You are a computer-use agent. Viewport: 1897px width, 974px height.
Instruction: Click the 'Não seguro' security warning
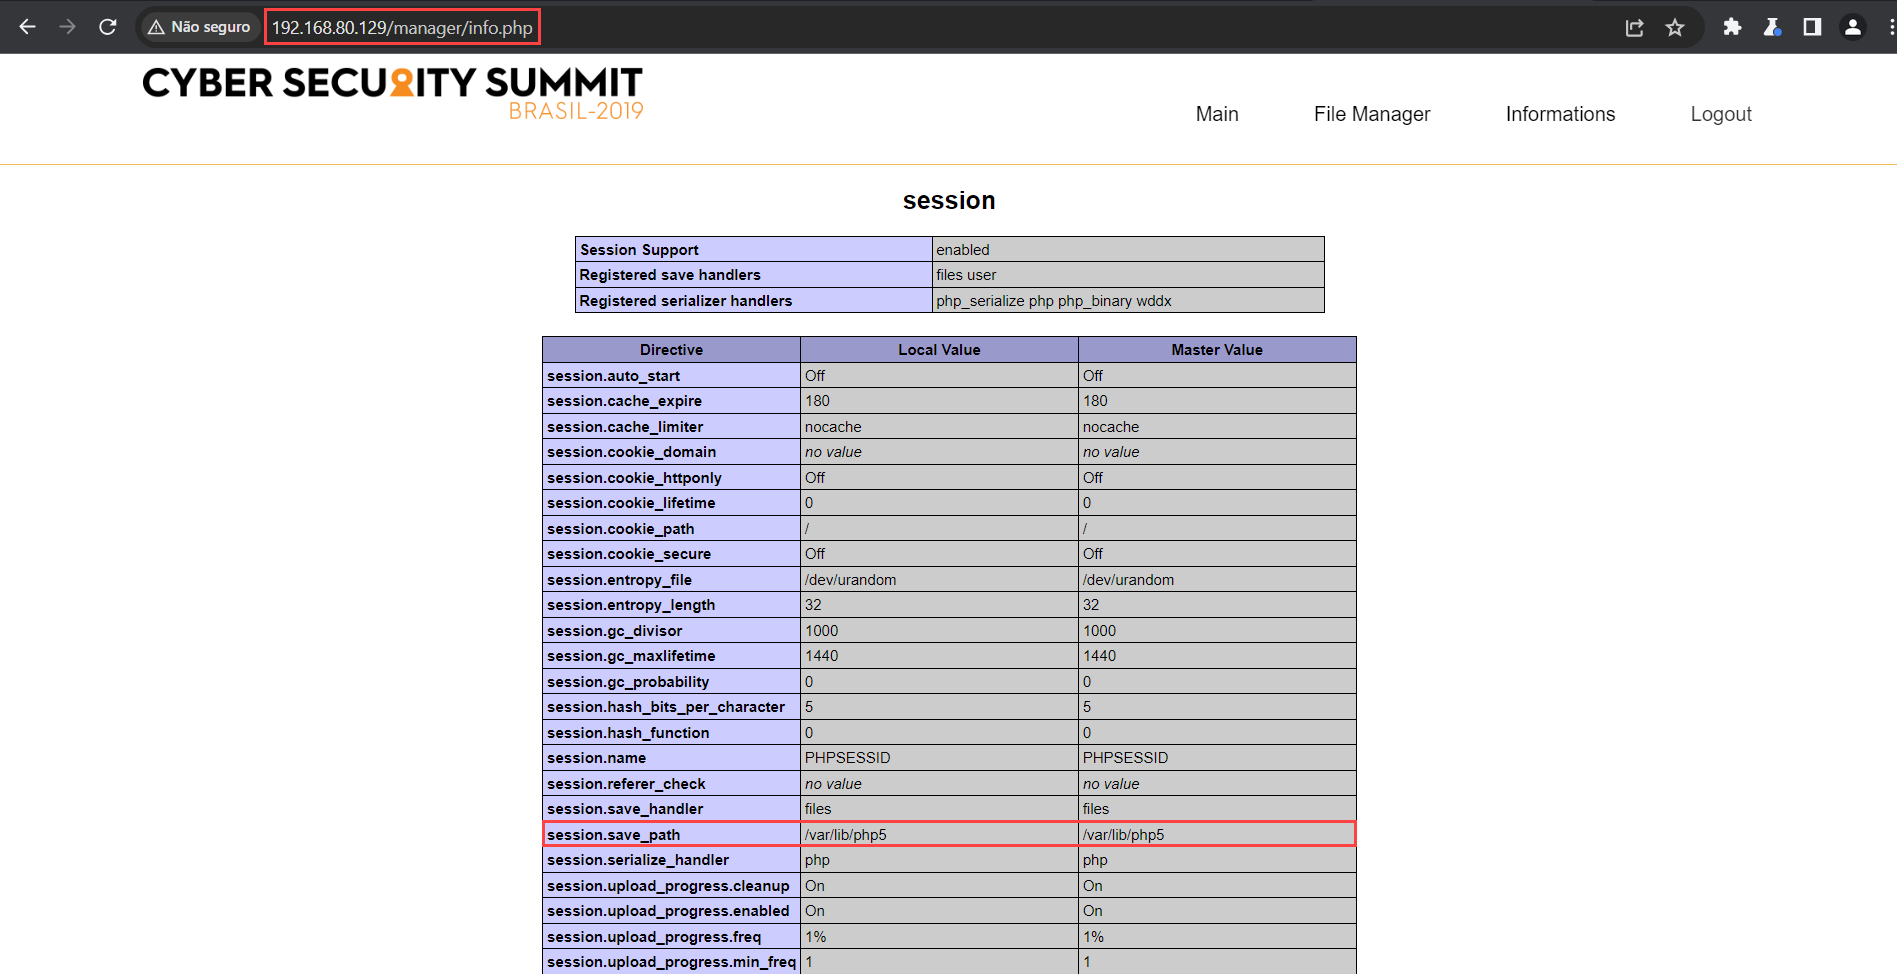pyautogui.click(x=199, y=27)
